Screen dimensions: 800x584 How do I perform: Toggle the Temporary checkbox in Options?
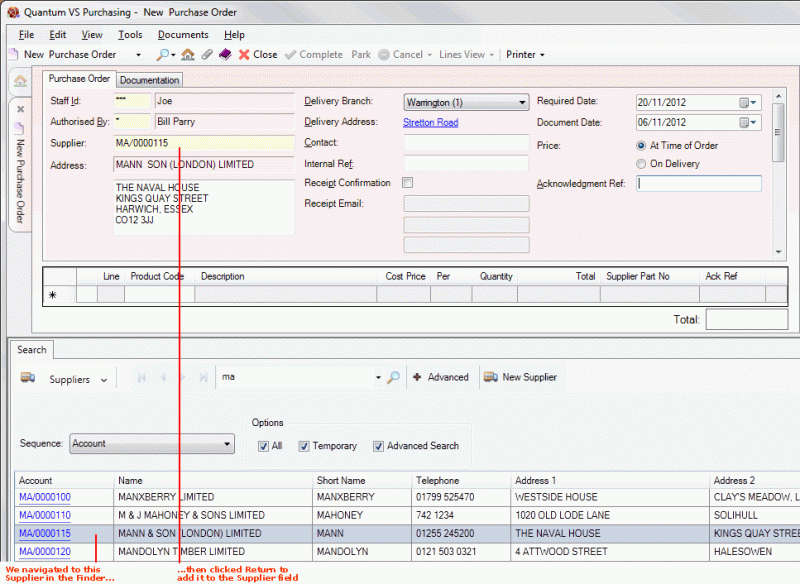click(x=304, y=446)
